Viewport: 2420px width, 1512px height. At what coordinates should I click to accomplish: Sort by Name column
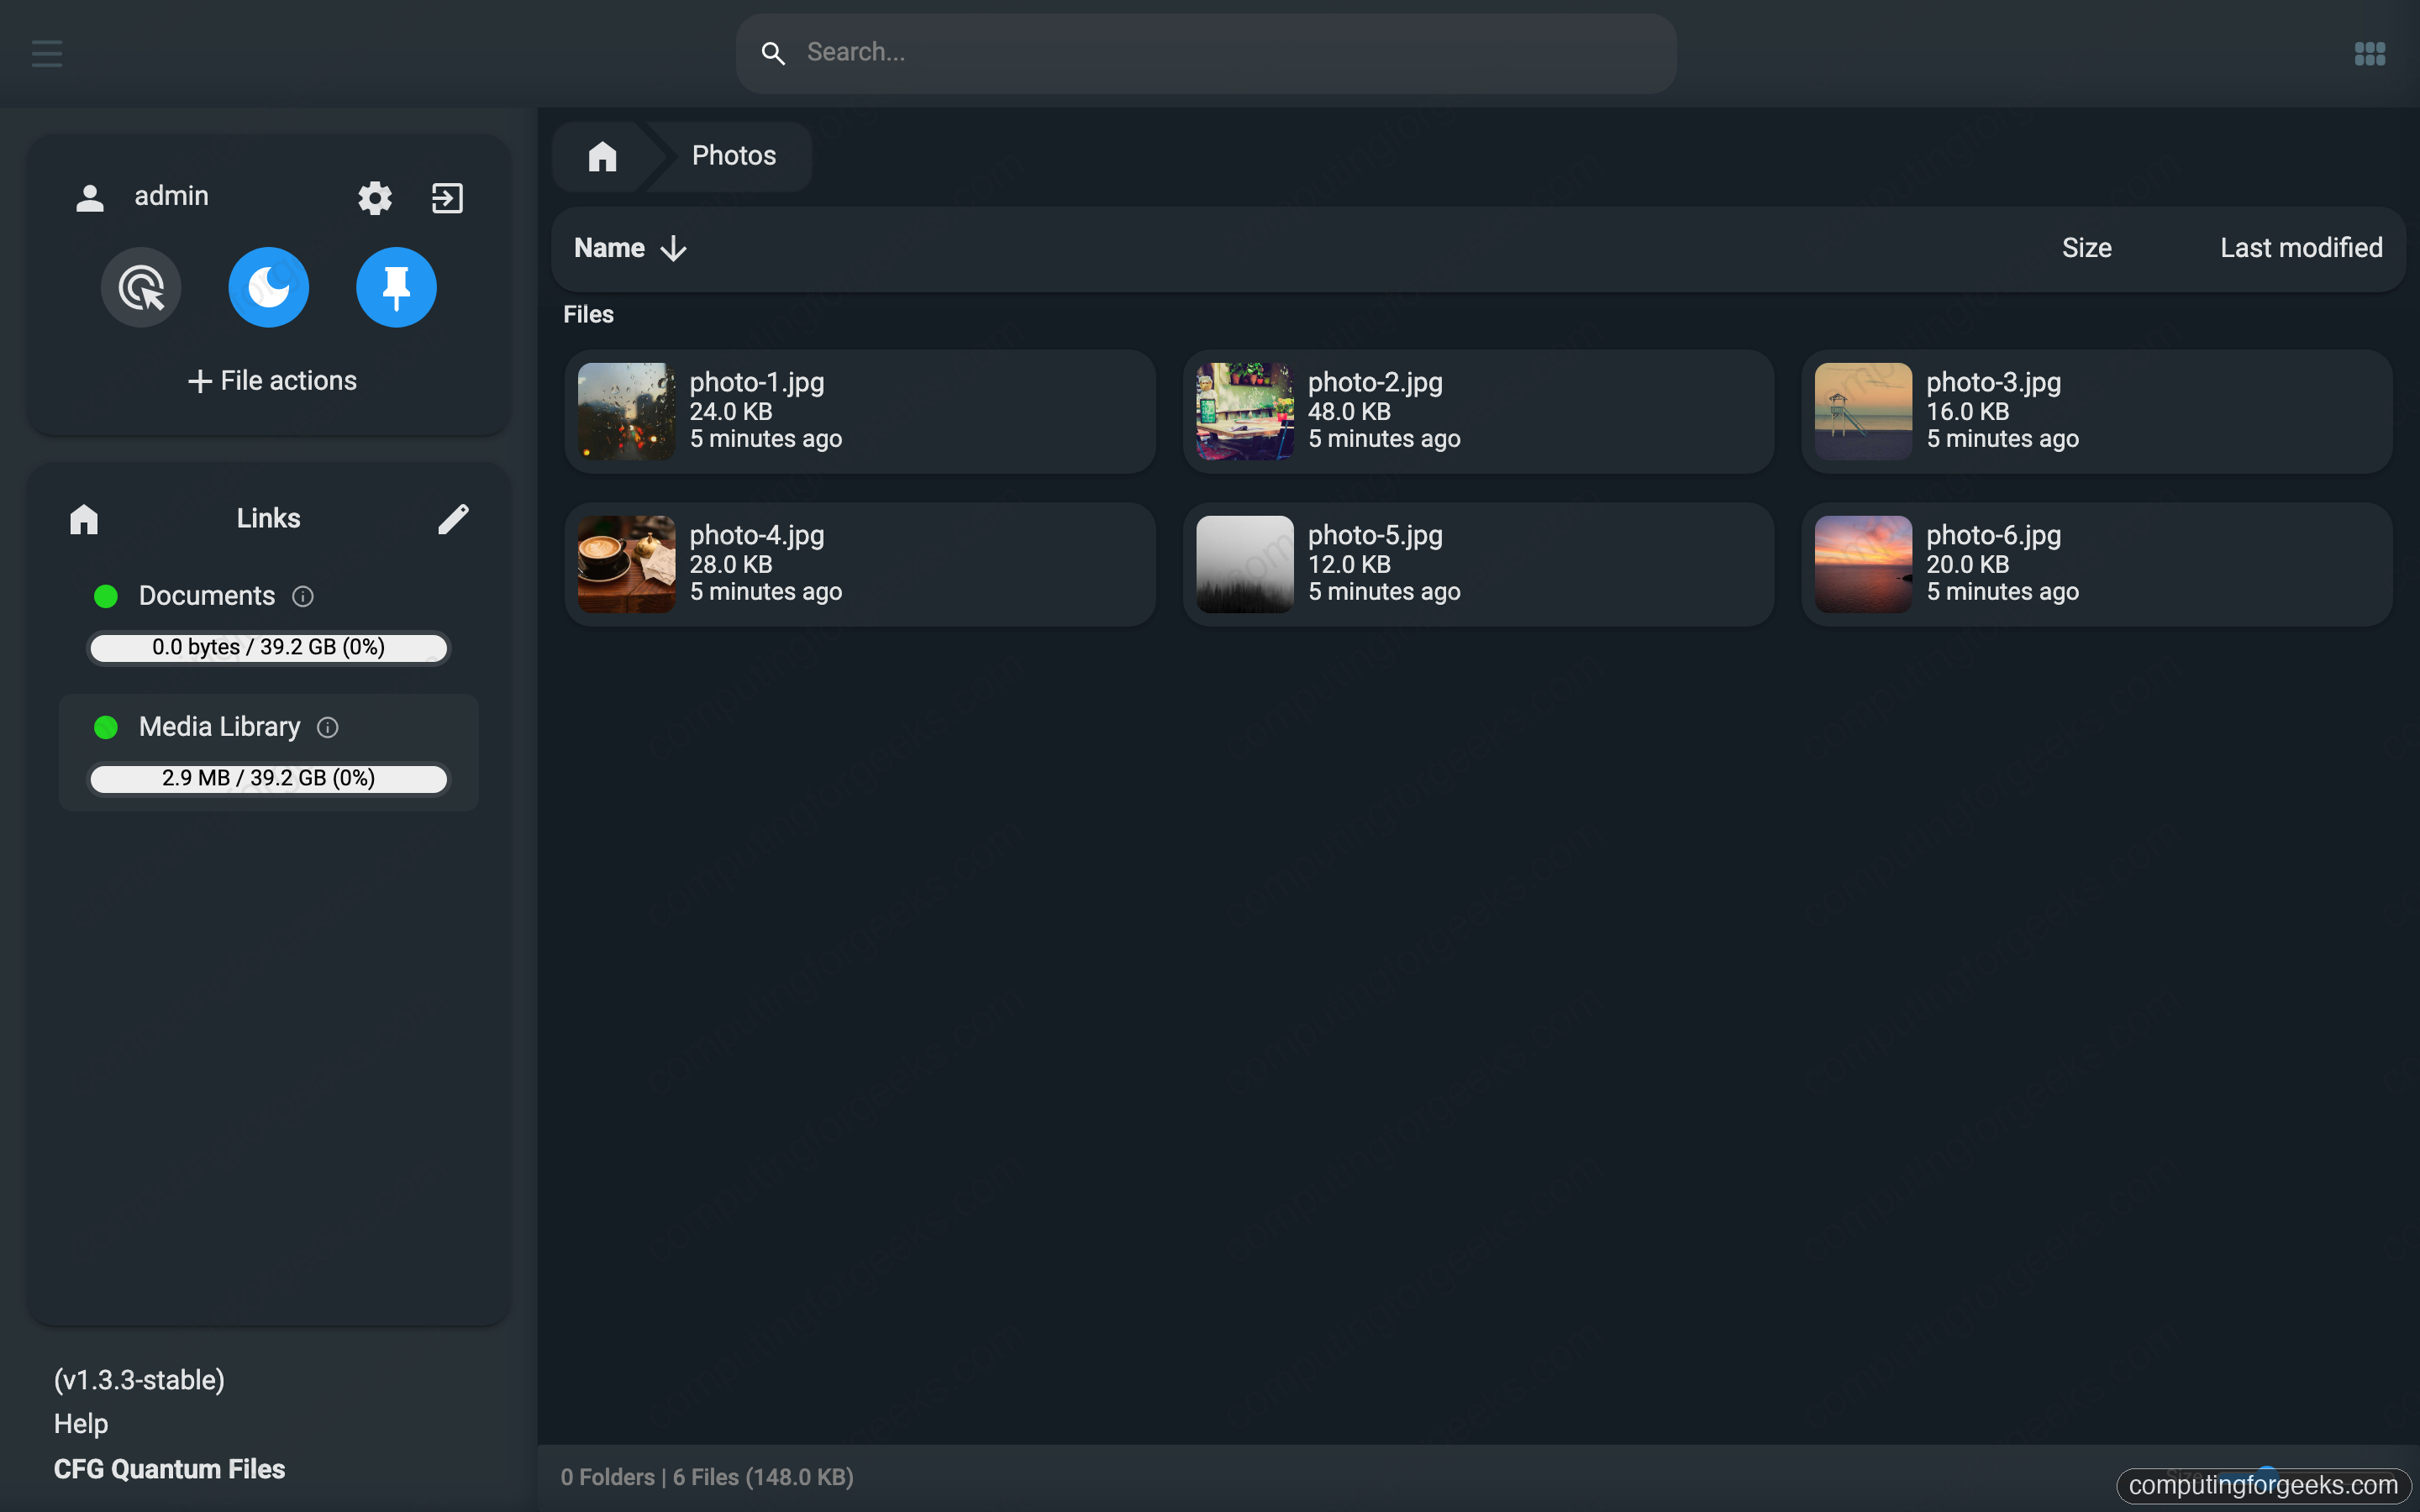point(609,248)
